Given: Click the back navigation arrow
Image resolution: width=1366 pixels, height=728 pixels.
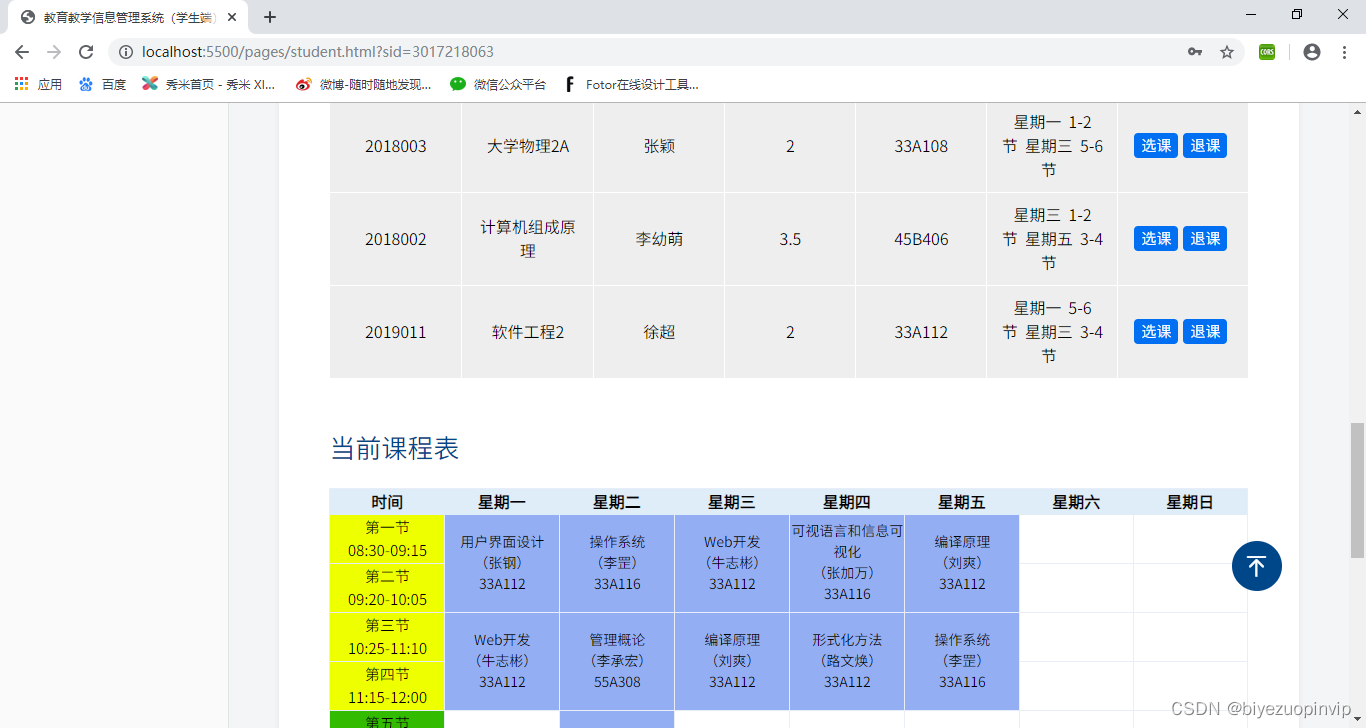Looking at the screenshot, I should [22, 52].
